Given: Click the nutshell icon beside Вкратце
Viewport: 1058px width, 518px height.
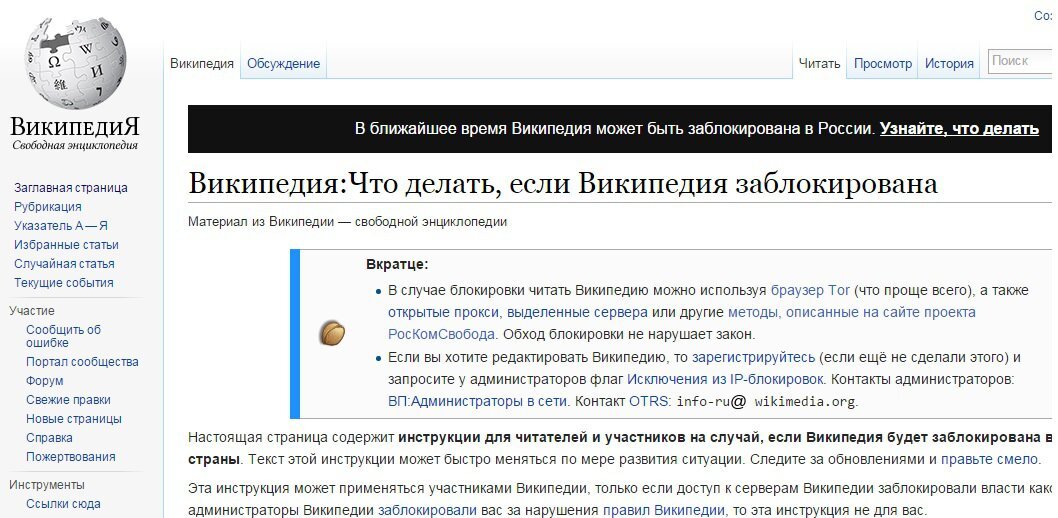Looking at the screenshot, I should (332, 333).
